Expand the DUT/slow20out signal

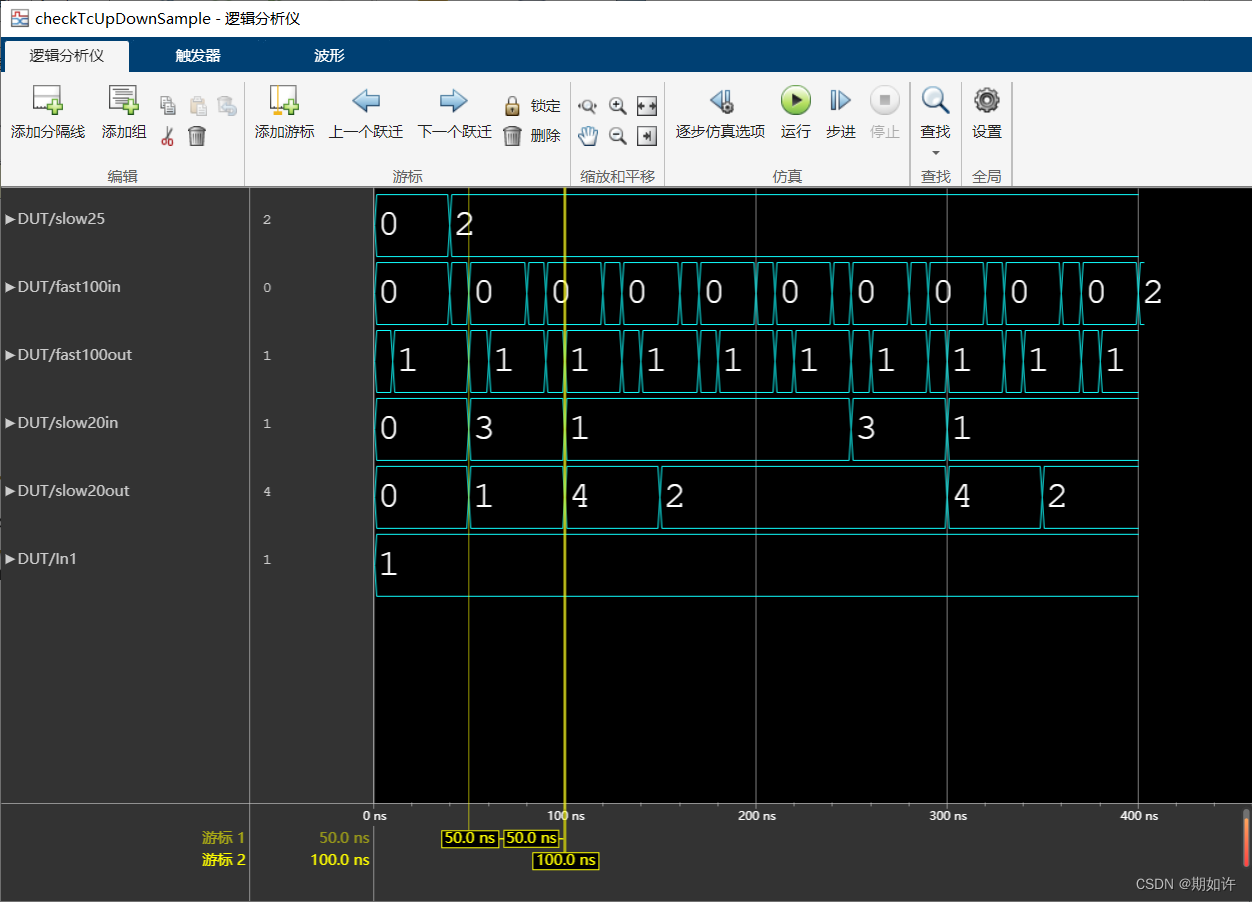(10, 490)
